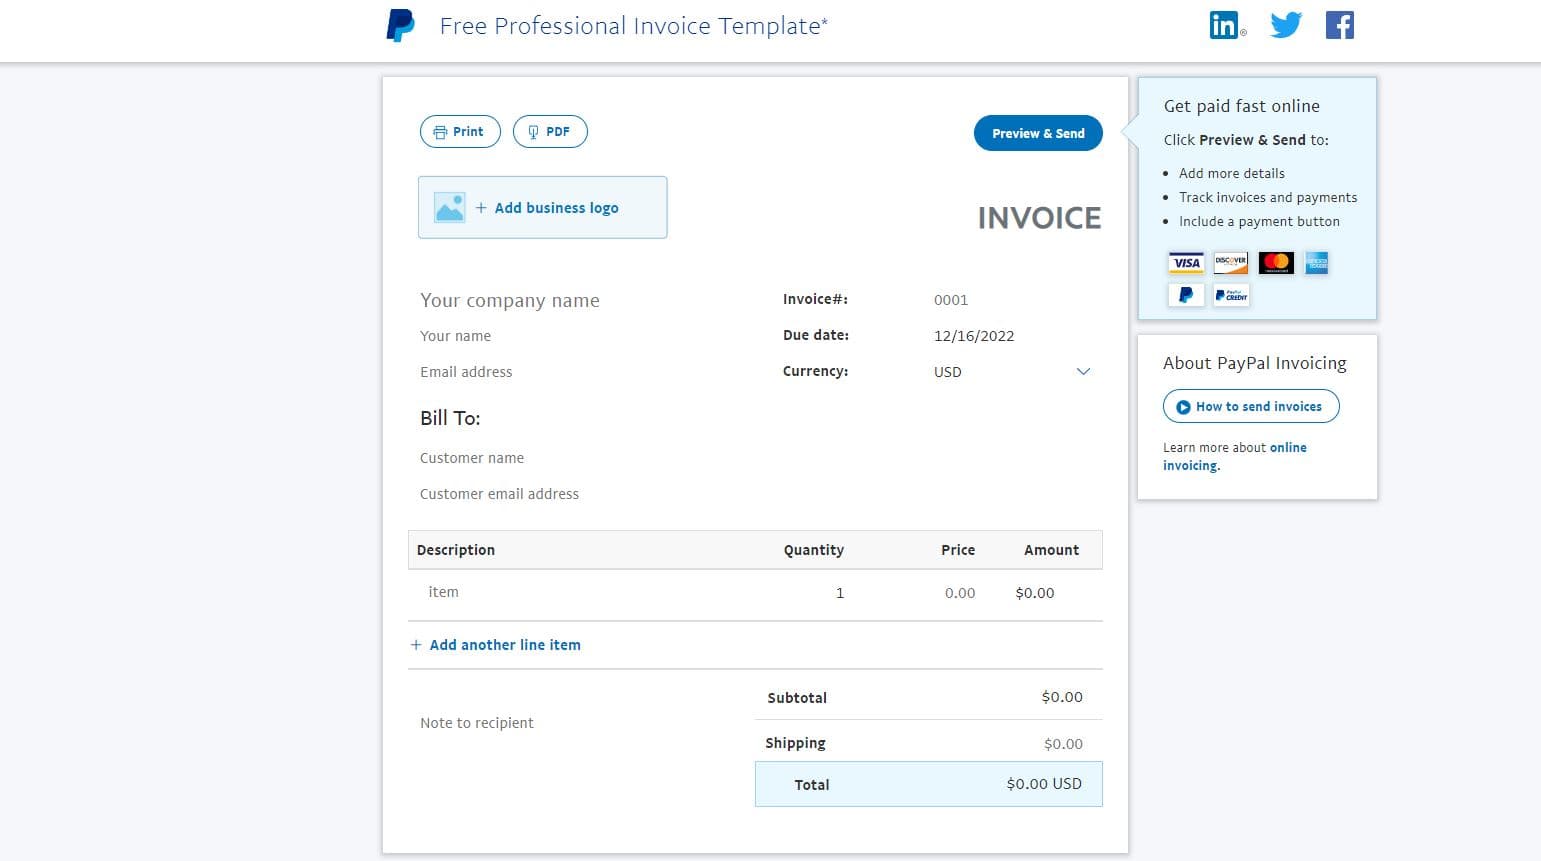Click the Facebook icon in header

[x=1339, y=25]
